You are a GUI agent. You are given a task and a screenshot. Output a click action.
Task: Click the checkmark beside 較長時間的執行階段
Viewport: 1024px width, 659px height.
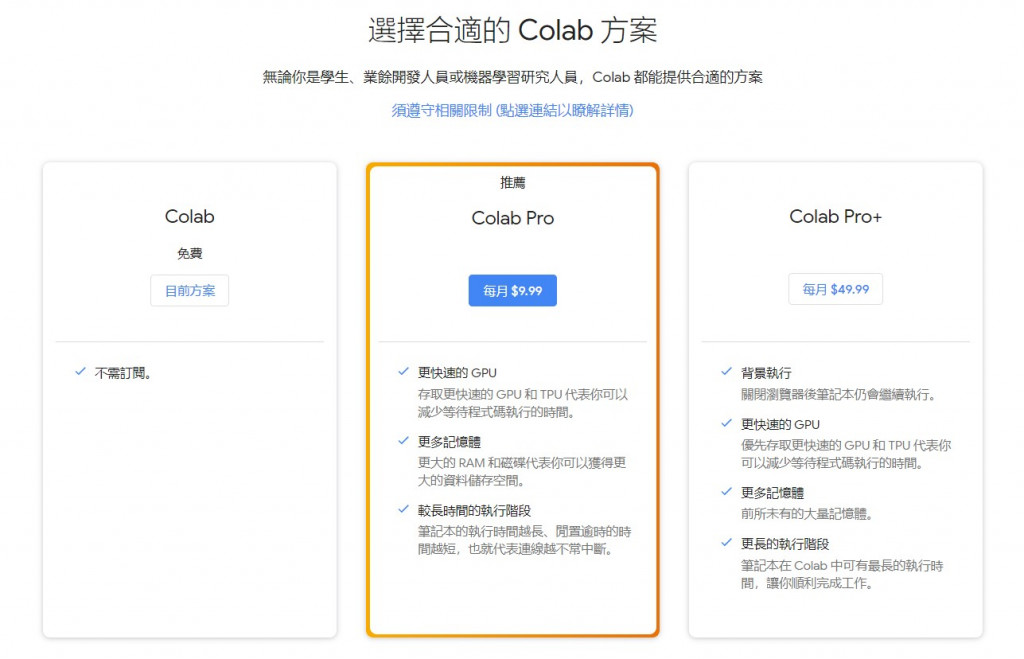pos(404,509)
